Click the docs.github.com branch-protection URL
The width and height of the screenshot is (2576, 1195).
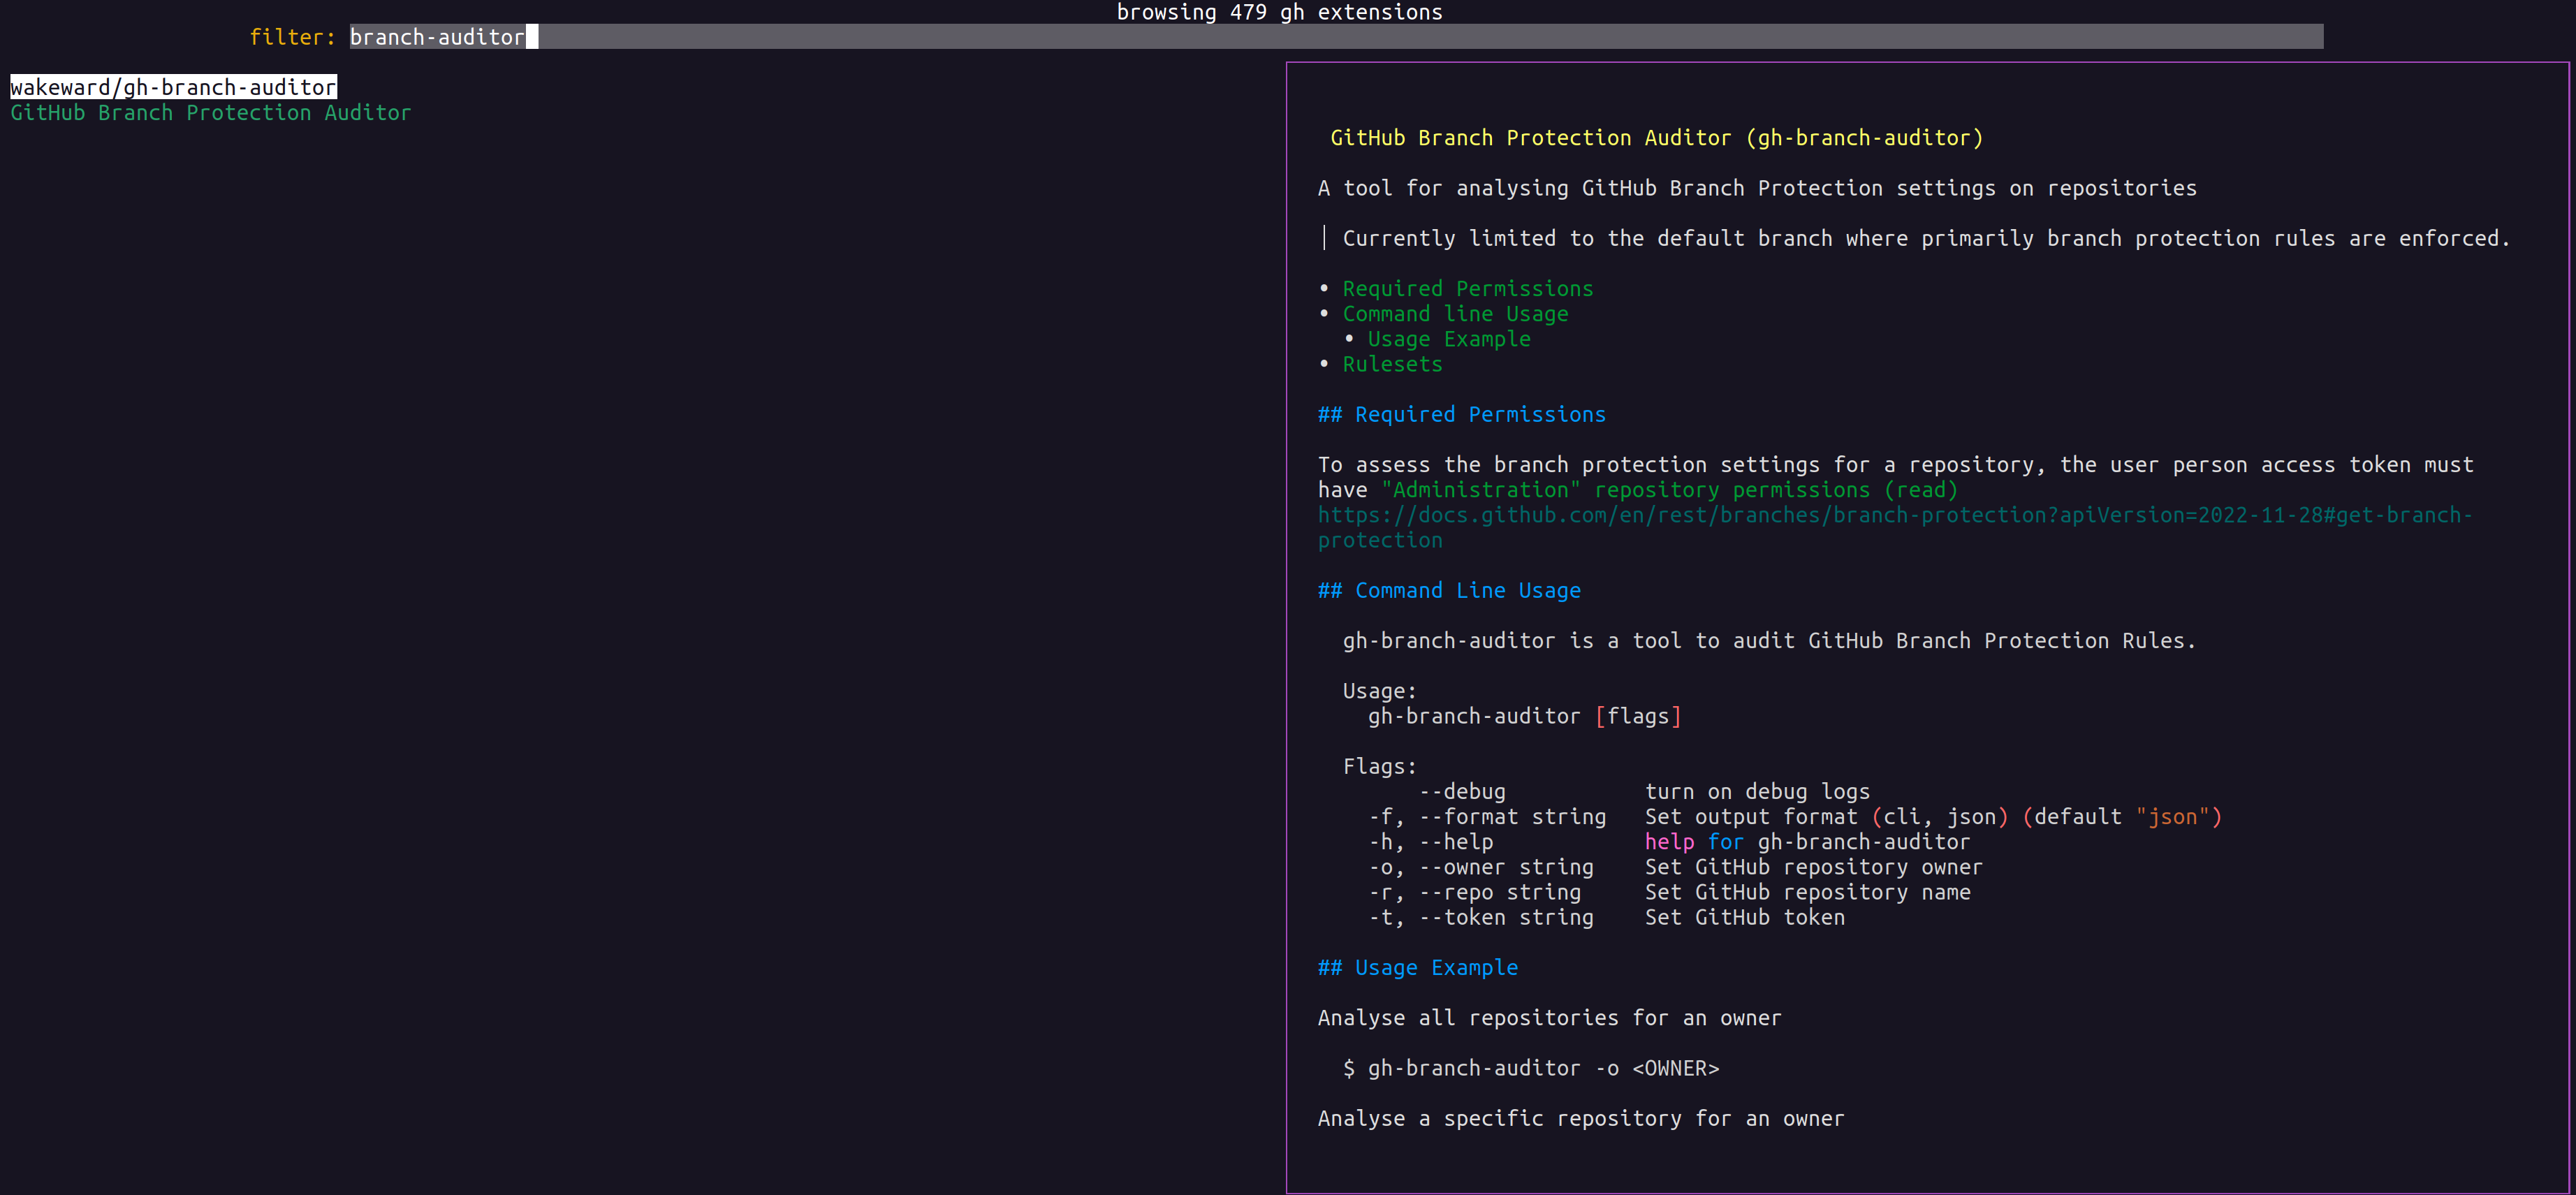point(1893,515)
